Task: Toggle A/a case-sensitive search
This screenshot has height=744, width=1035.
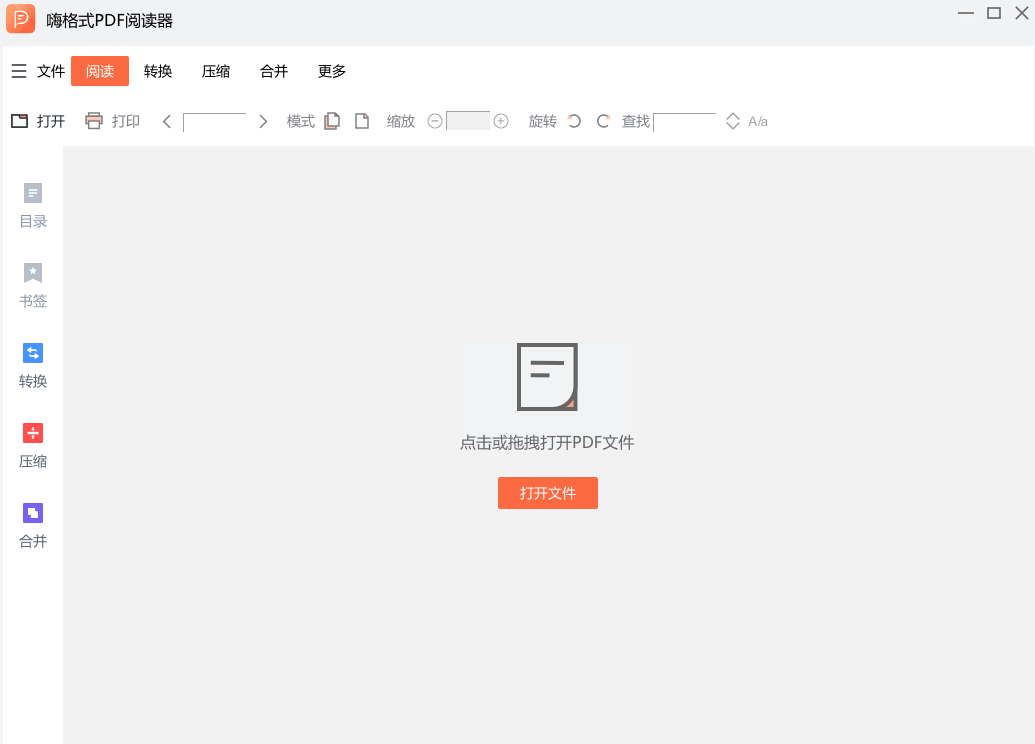Action: coord(758,122)
